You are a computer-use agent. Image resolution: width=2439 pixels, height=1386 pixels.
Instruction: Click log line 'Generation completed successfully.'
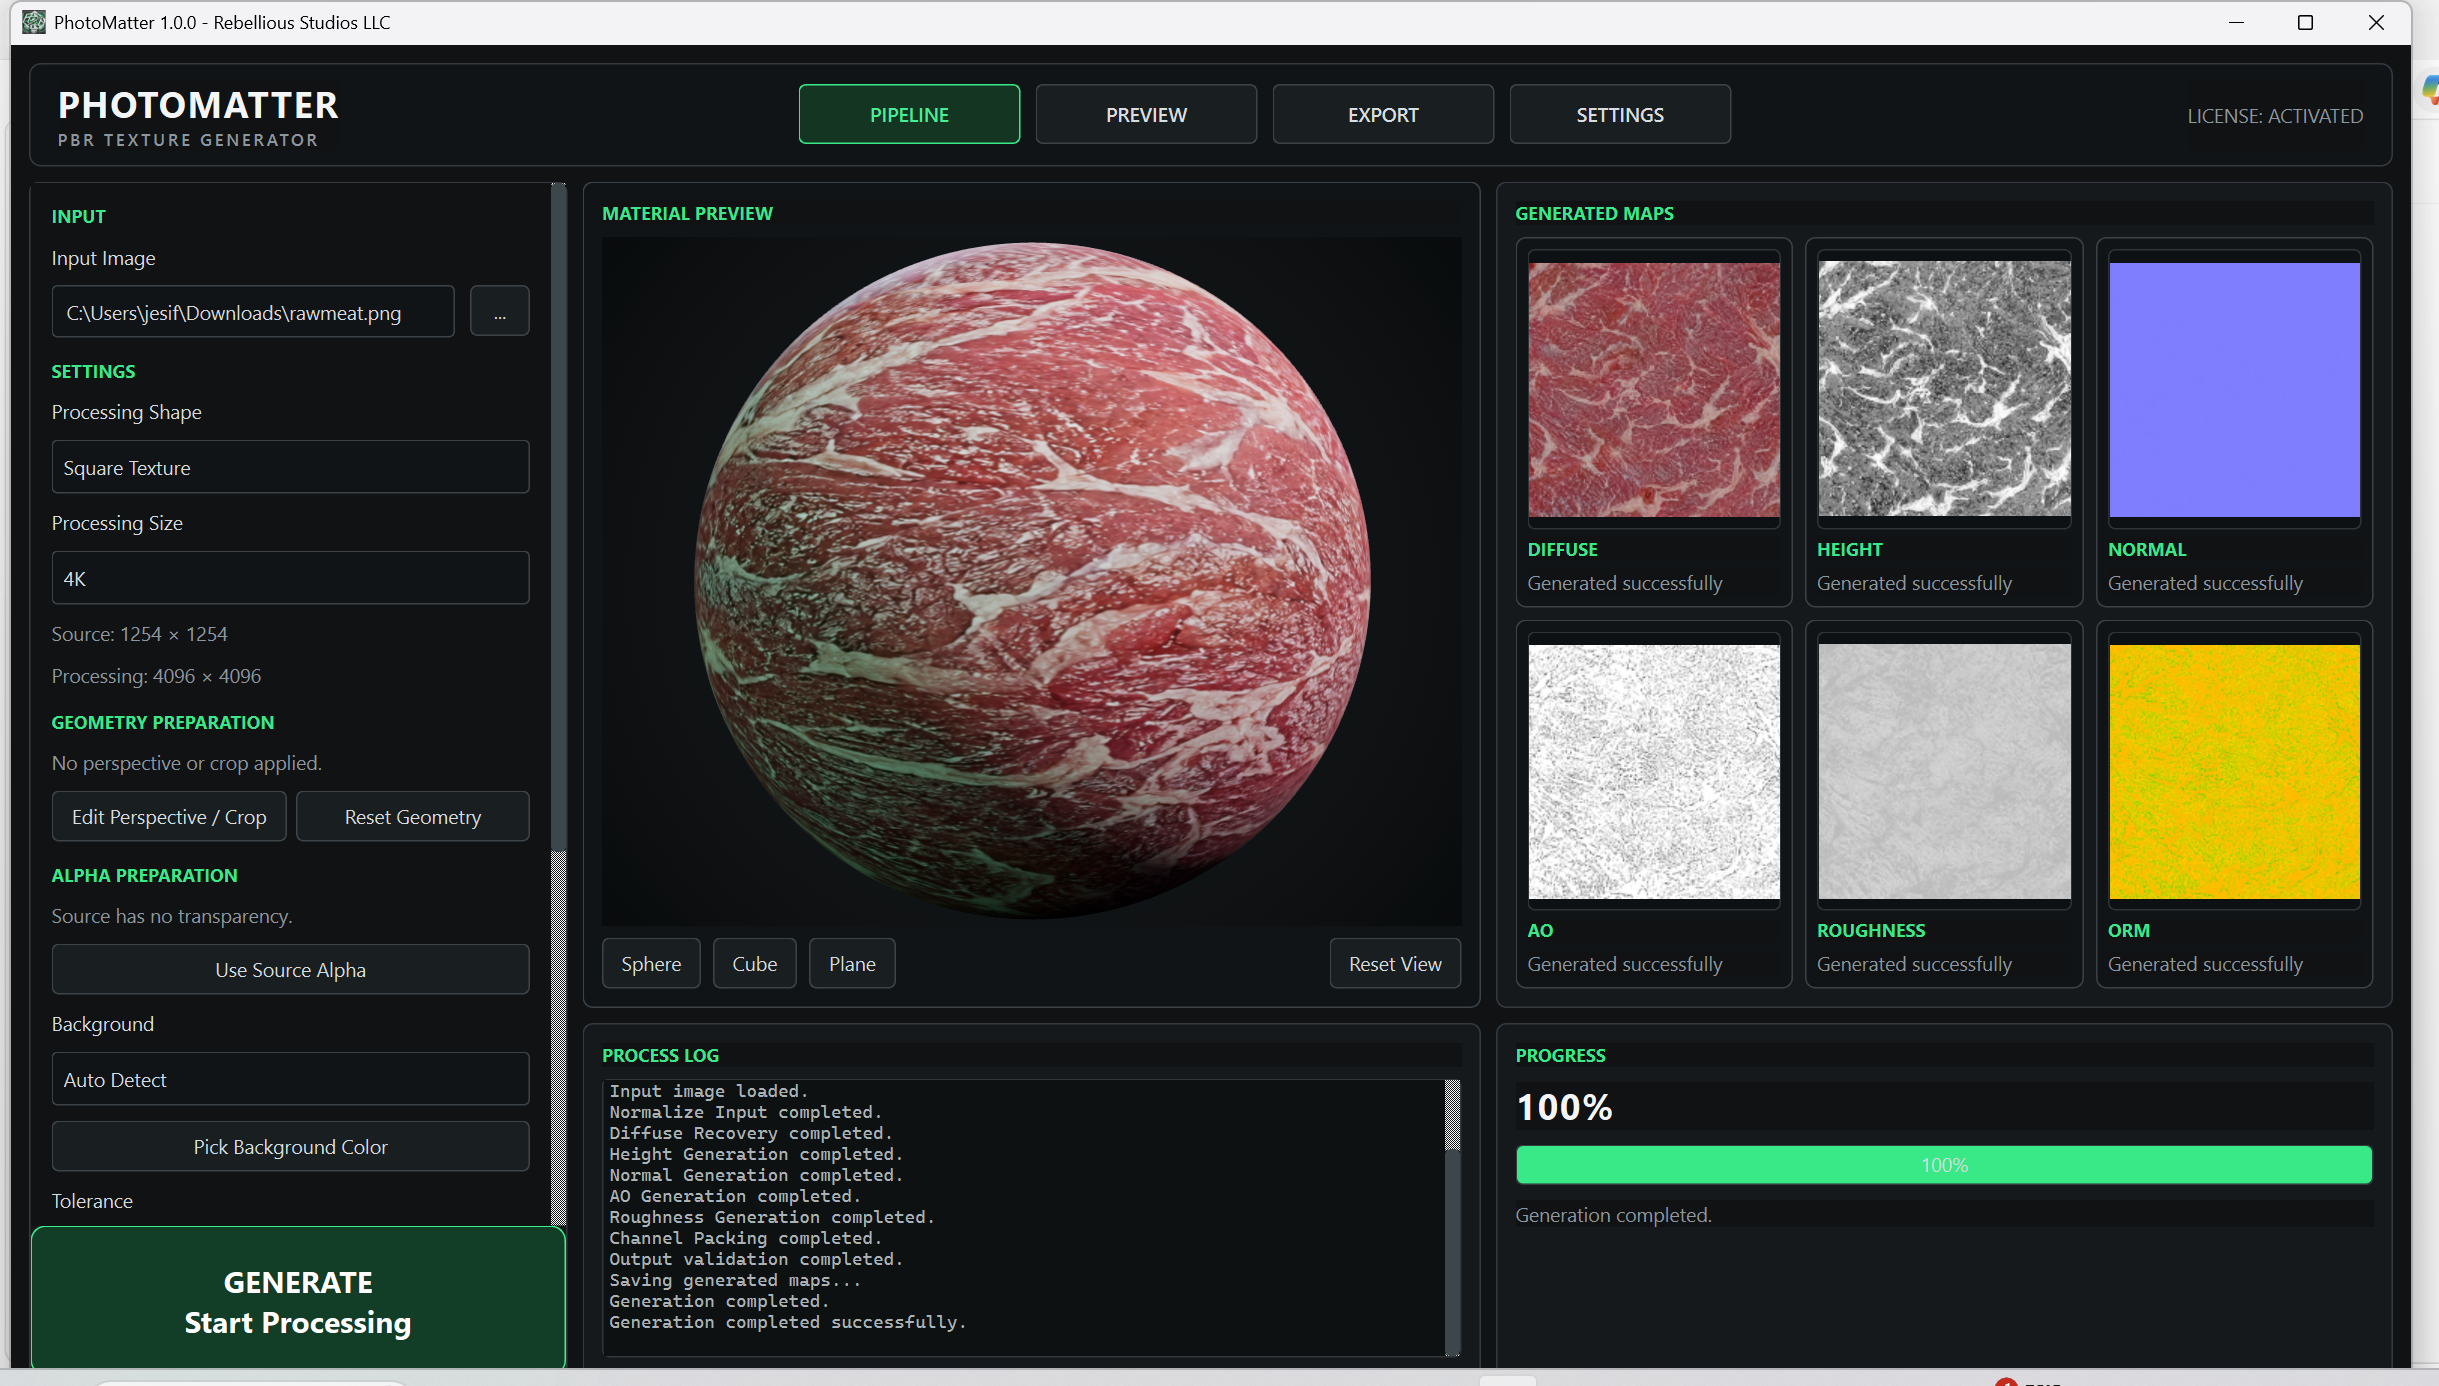788,1321
